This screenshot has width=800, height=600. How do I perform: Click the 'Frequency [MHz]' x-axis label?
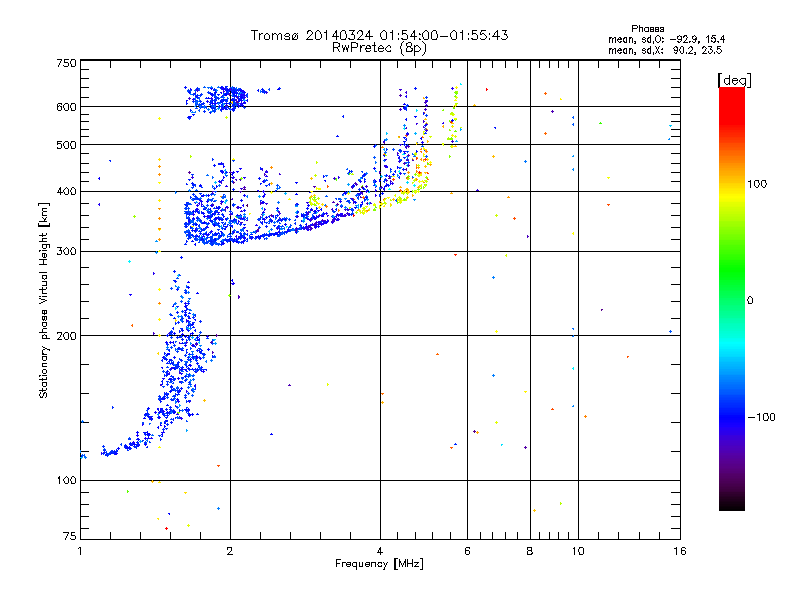tap(379, 564)
